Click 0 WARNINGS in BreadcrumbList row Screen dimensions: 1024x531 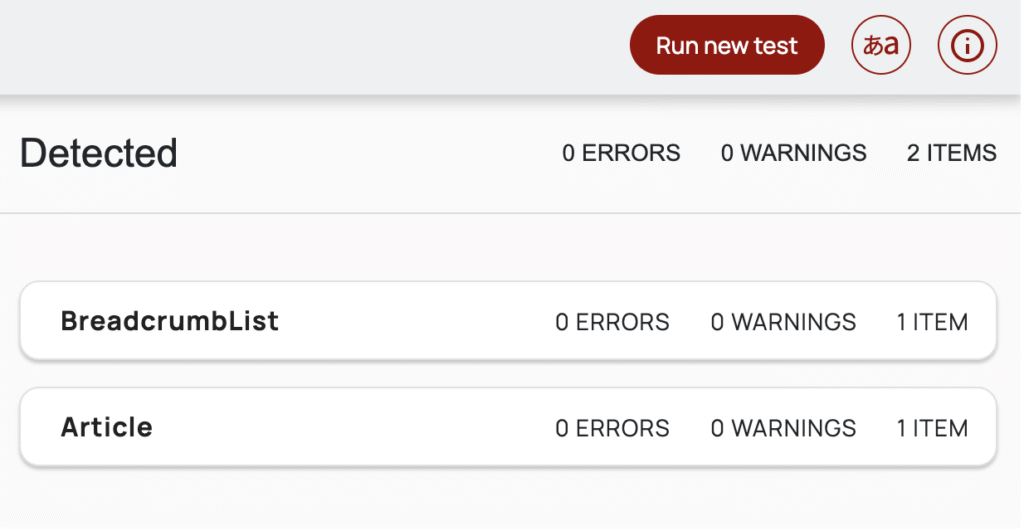tap(783, 322)
